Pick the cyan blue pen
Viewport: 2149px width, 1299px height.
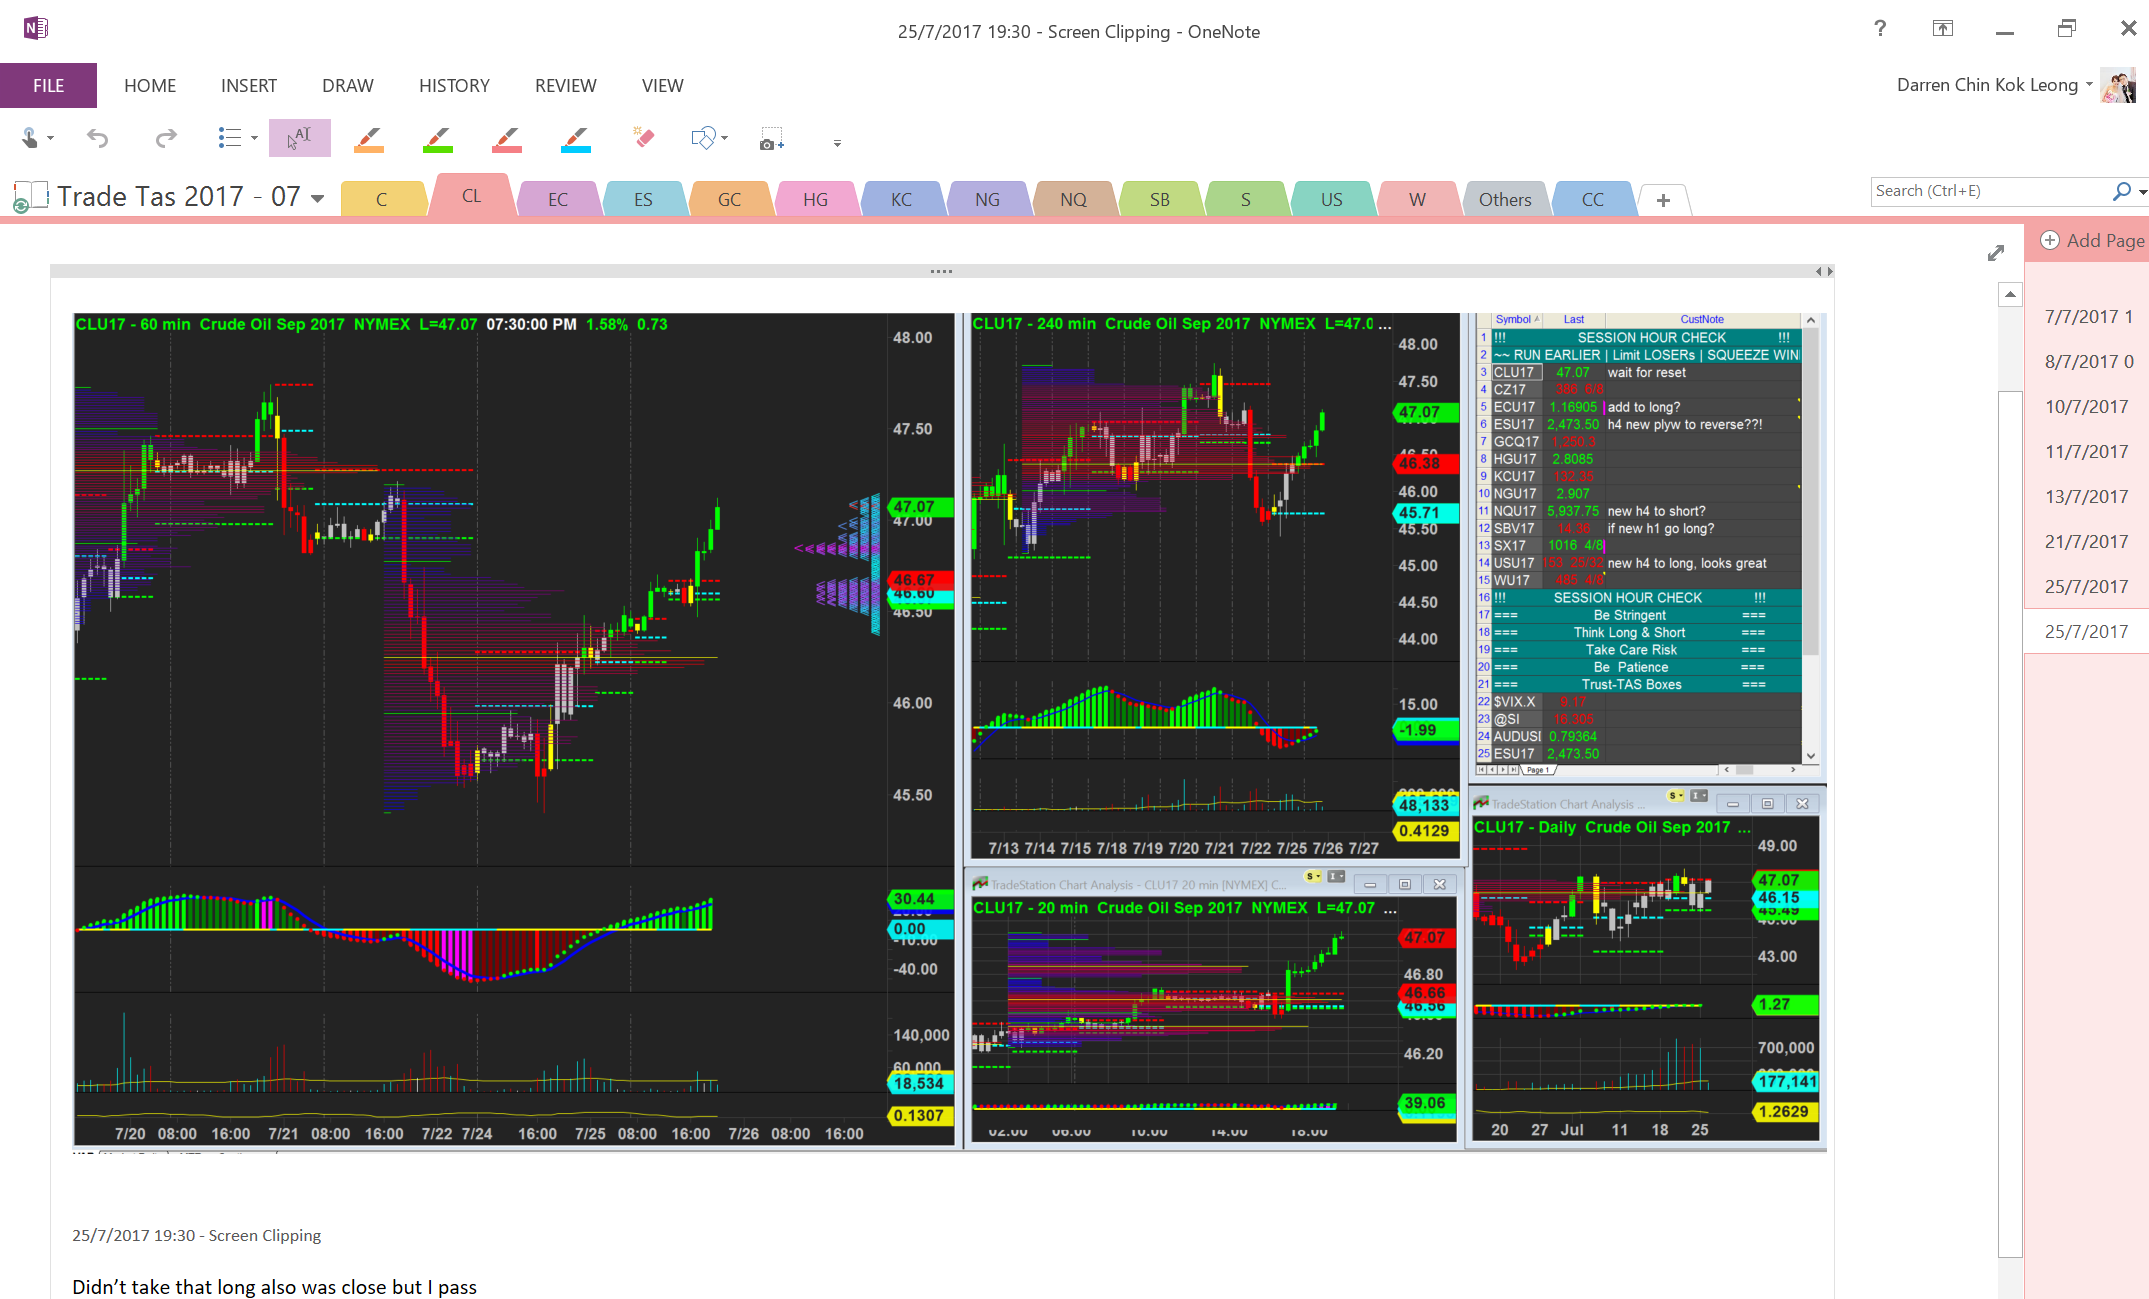point(576,138)
